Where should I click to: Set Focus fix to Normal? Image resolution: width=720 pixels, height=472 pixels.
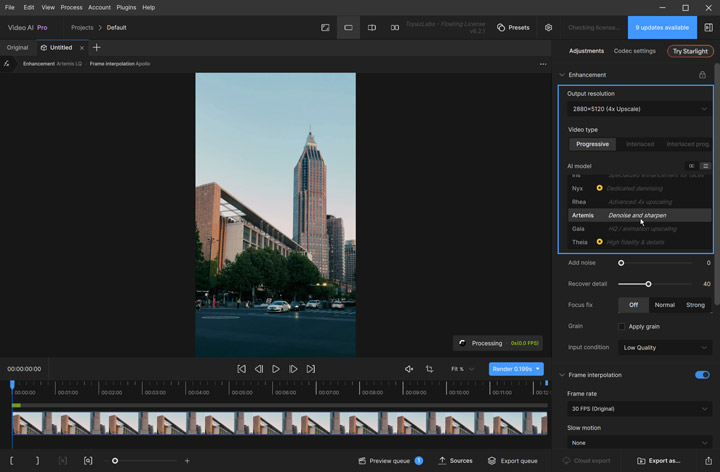point(664,305)
